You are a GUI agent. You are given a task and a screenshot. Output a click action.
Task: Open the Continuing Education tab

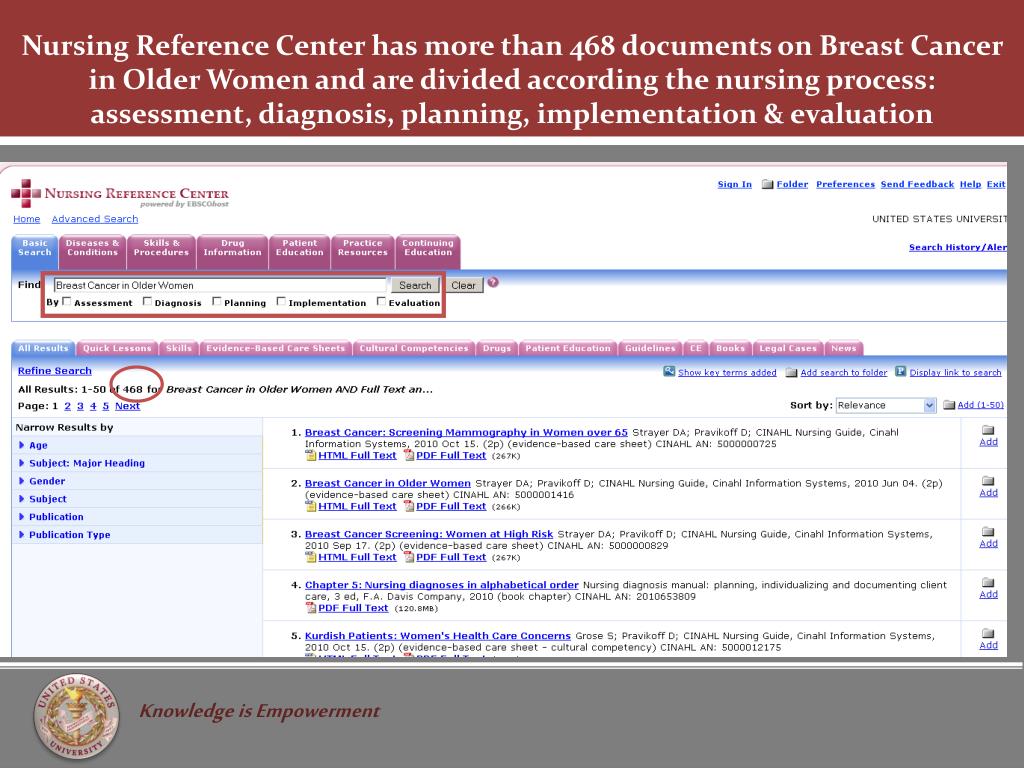tap(428, 252)
